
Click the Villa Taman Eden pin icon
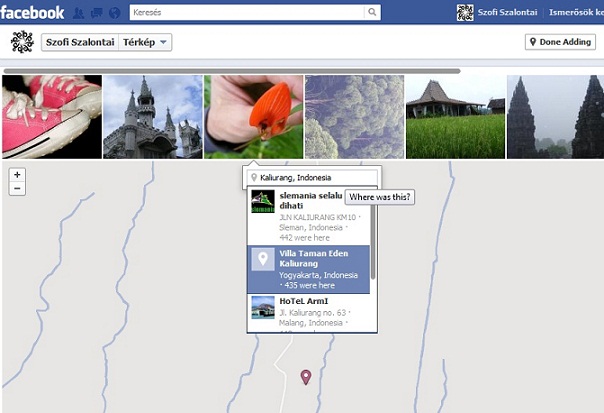click(x=263, y=259)
